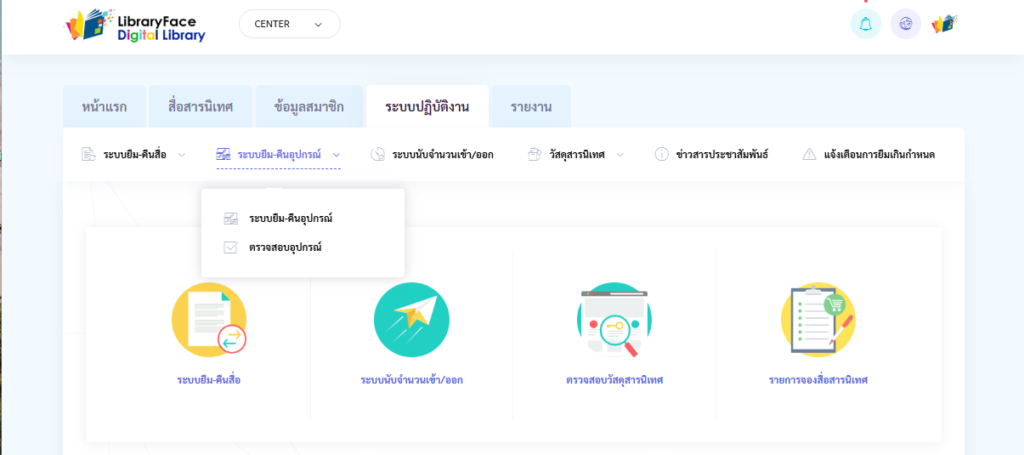Open ข่าวสารประชาสัมพันธ์ in the toolbar
Viewport: 1024px width, 455px height.
click(x=711, y=154)
